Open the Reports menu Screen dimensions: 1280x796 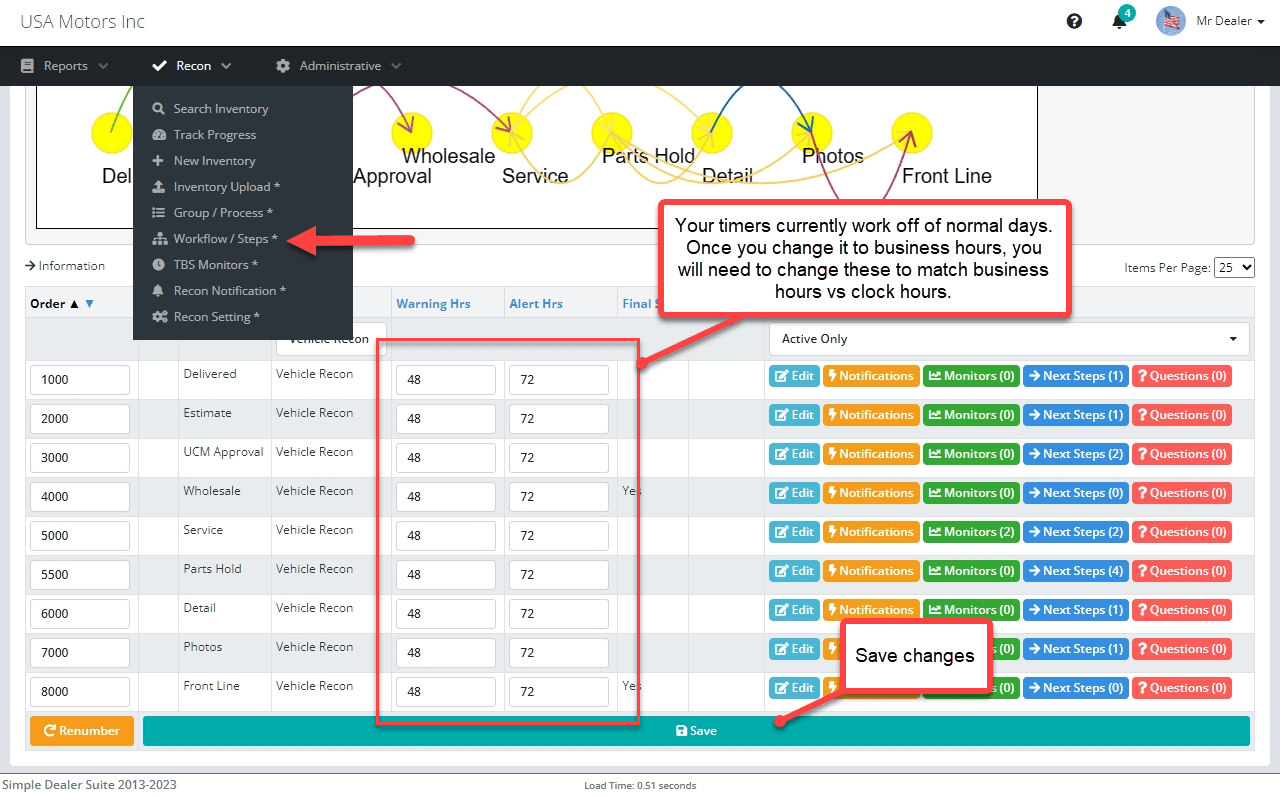pyautogui.click(x=65, y=66)
